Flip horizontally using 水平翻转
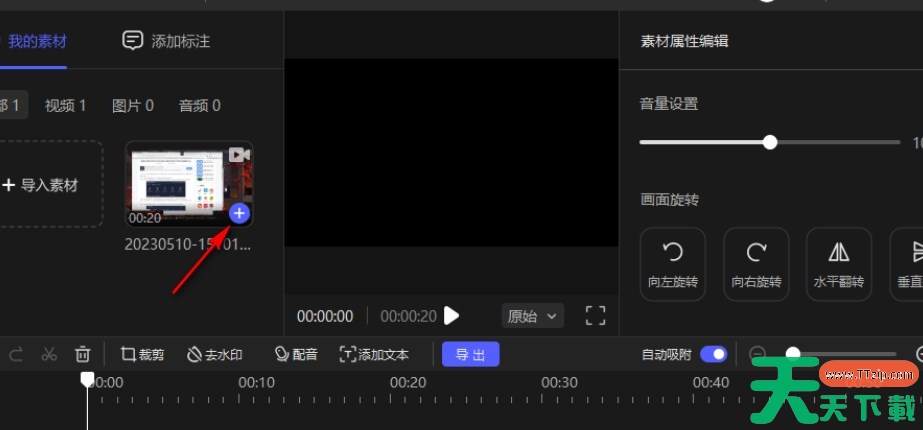Viewport: 923px width, 430px height. click(839, 264)
